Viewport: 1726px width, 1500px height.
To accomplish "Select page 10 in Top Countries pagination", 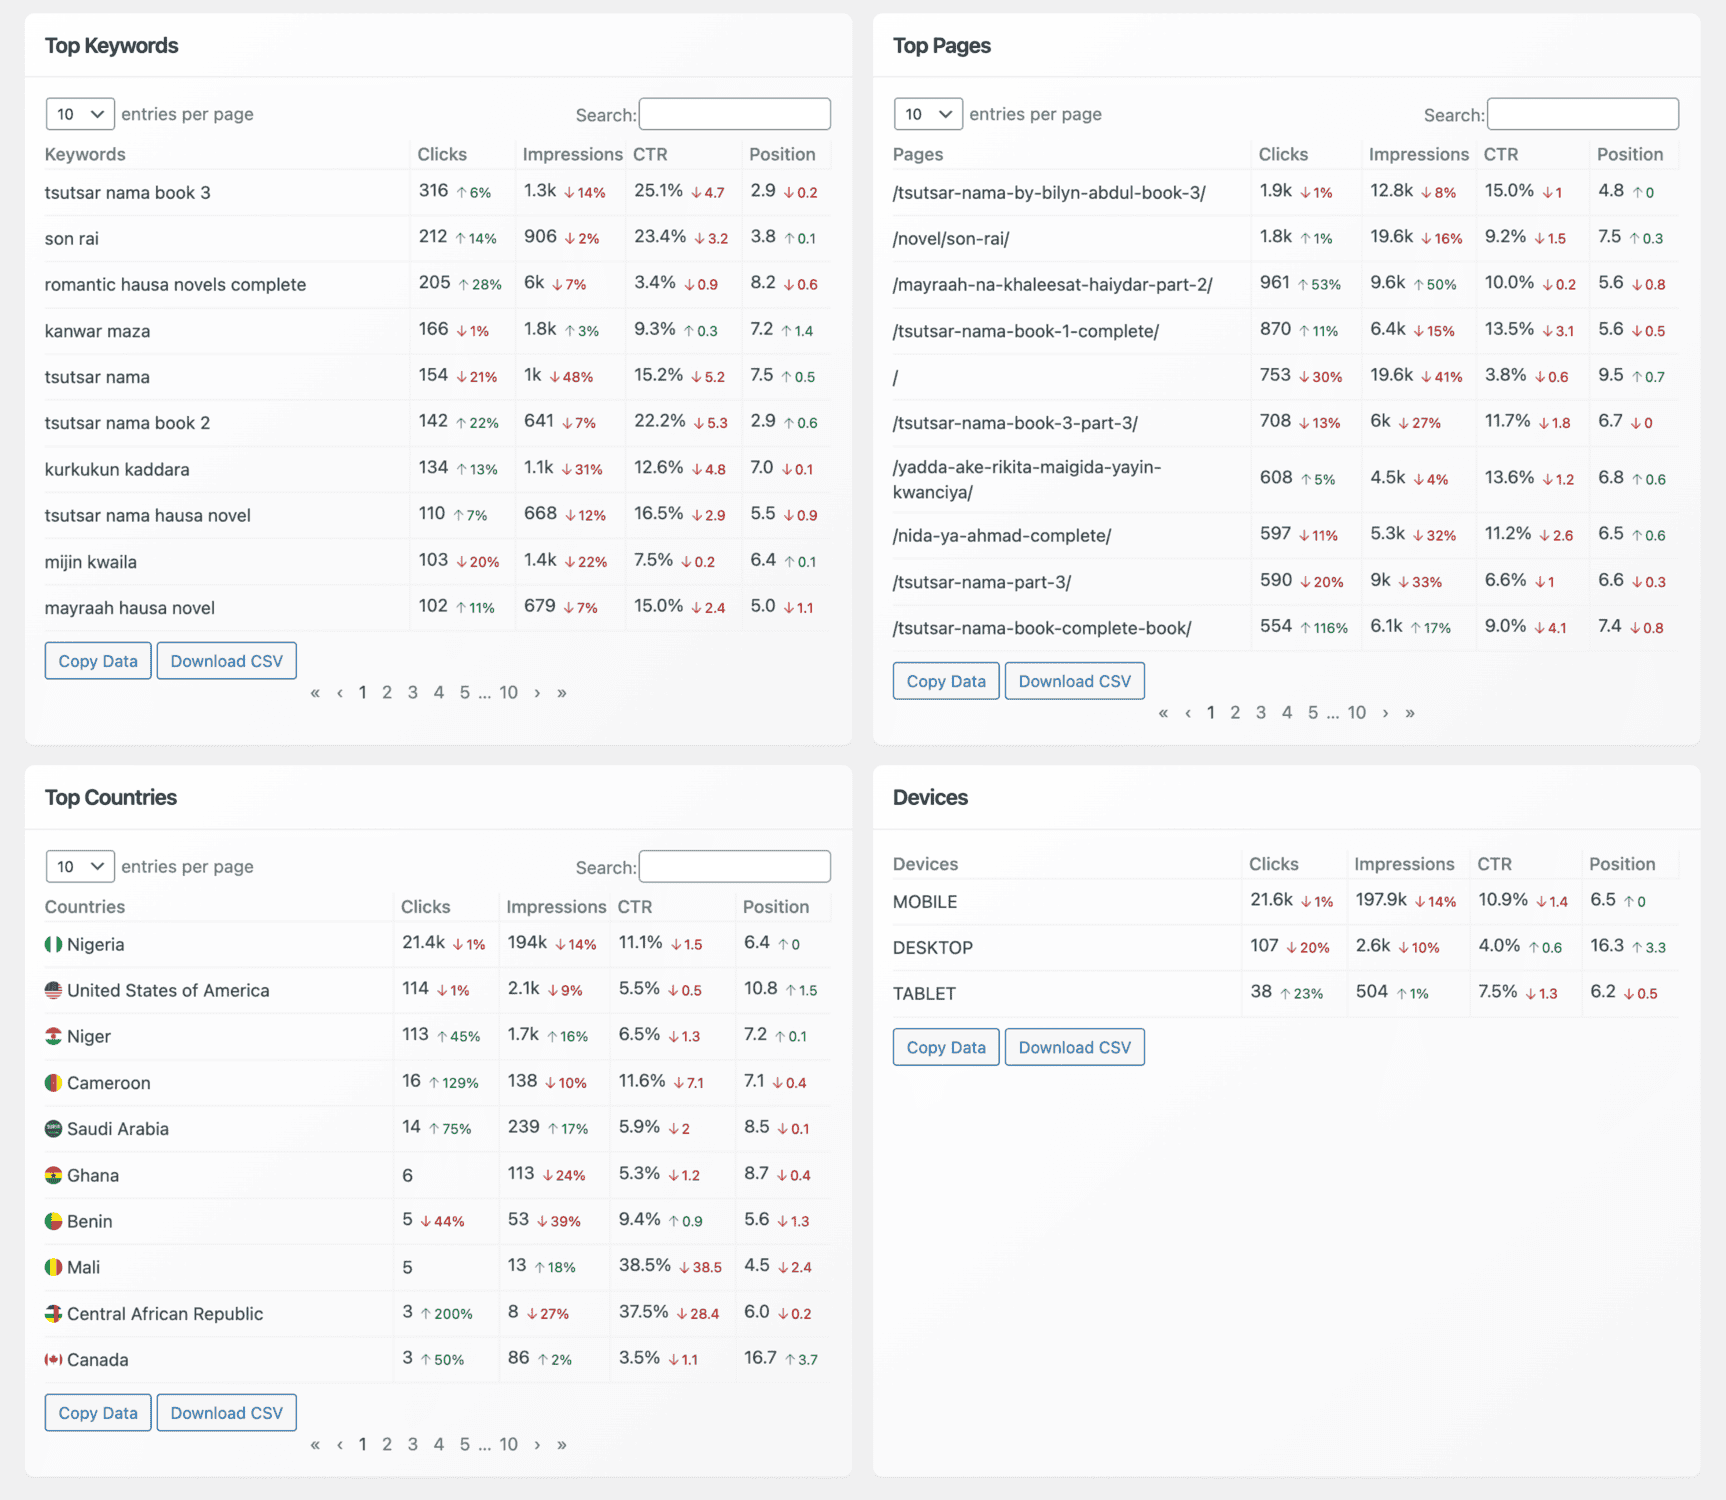I will point(508,1444).
